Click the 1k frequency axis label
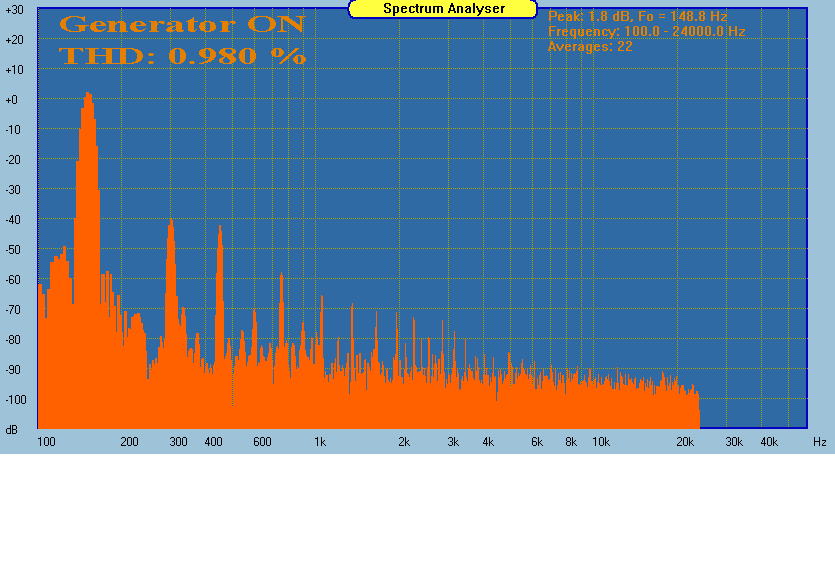Screen dimensions: 835x588 (x=320, y=442)
